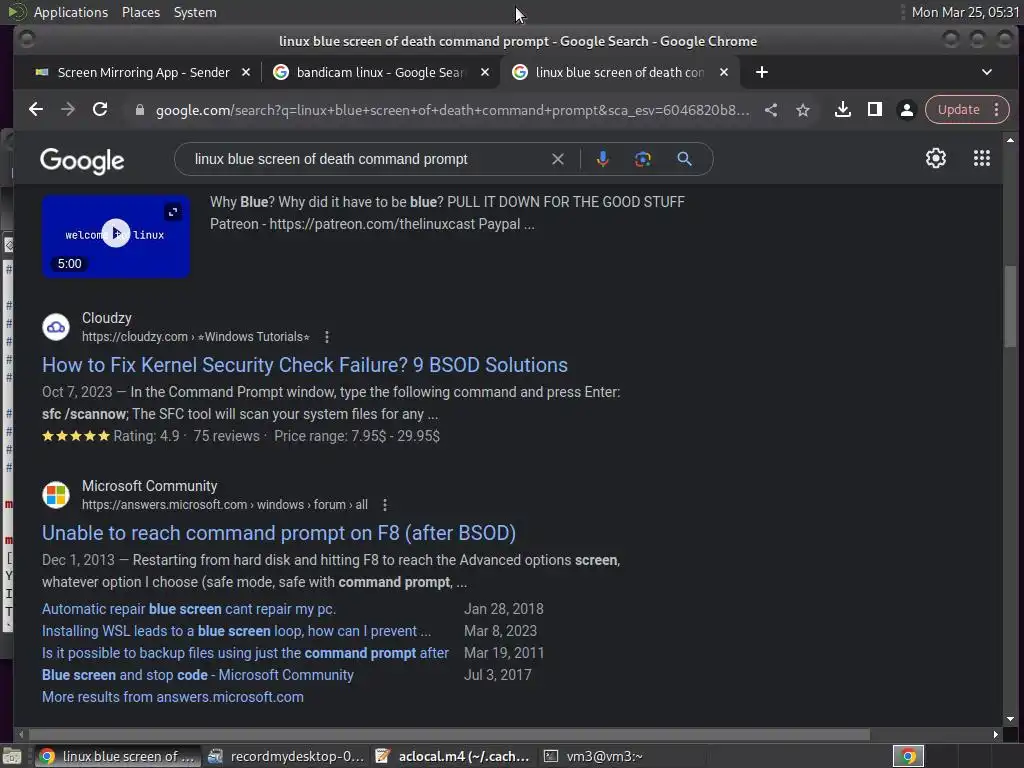The height and width of the screenshot is (768, 1024).
Task: Submit search with magnifier icon
Action: coord(684,159)
